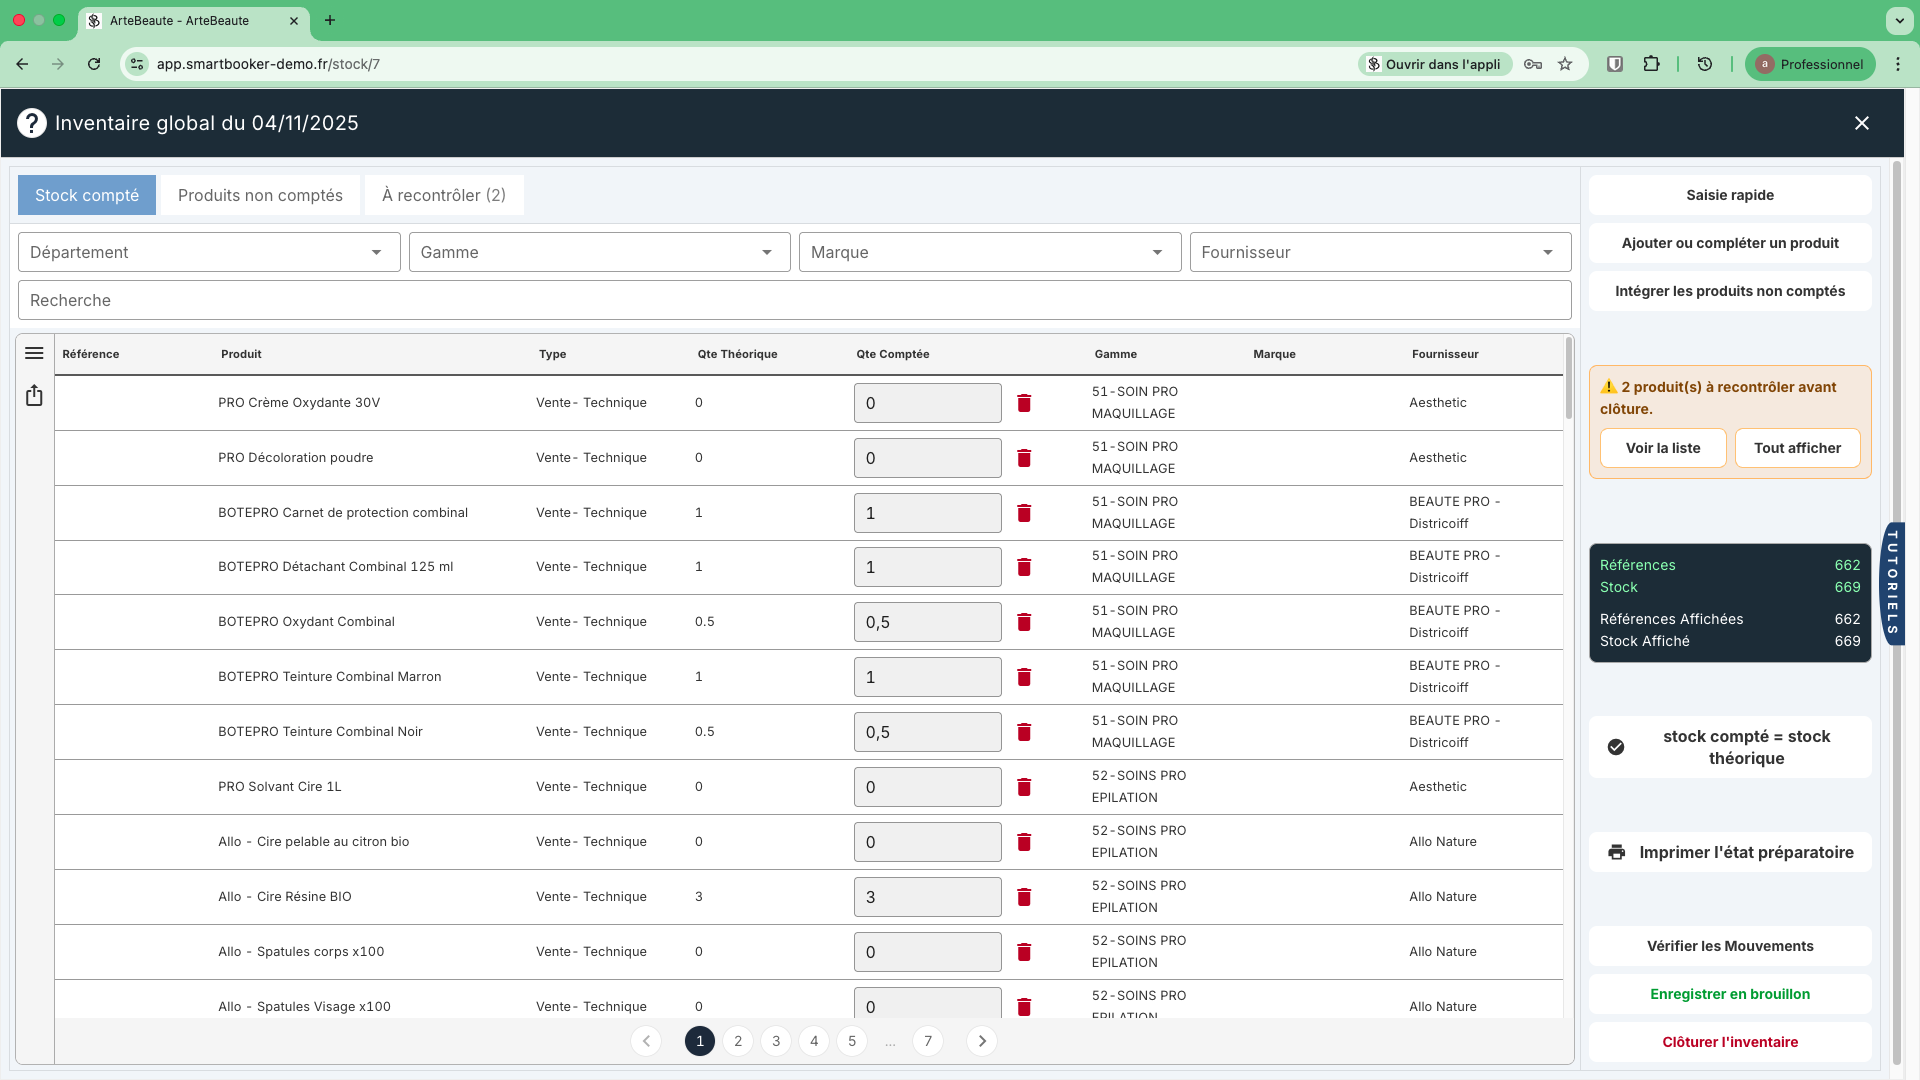Click the help question mark icon

(x=32, y=123)
